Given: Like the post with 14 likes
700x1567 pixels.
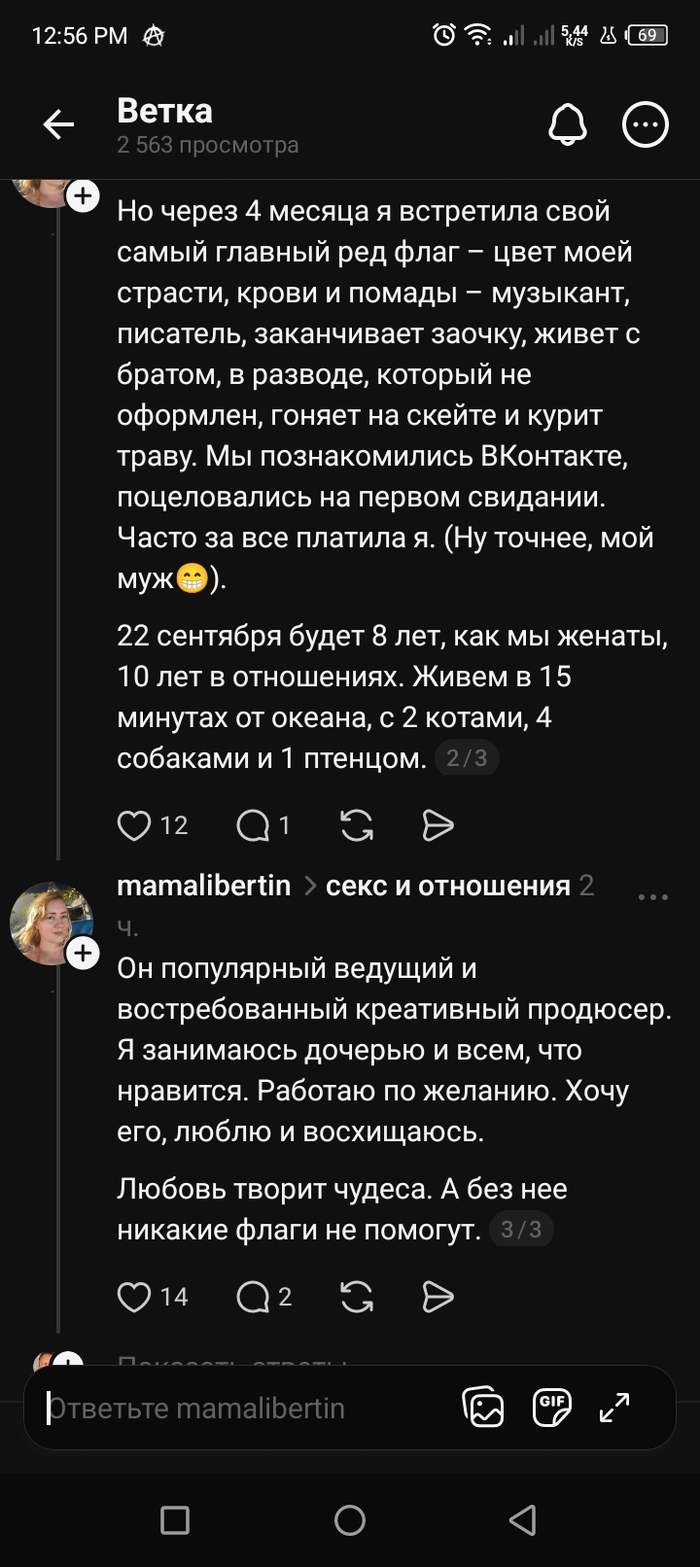Looking at the screenshot, I should click(134, 1297).
